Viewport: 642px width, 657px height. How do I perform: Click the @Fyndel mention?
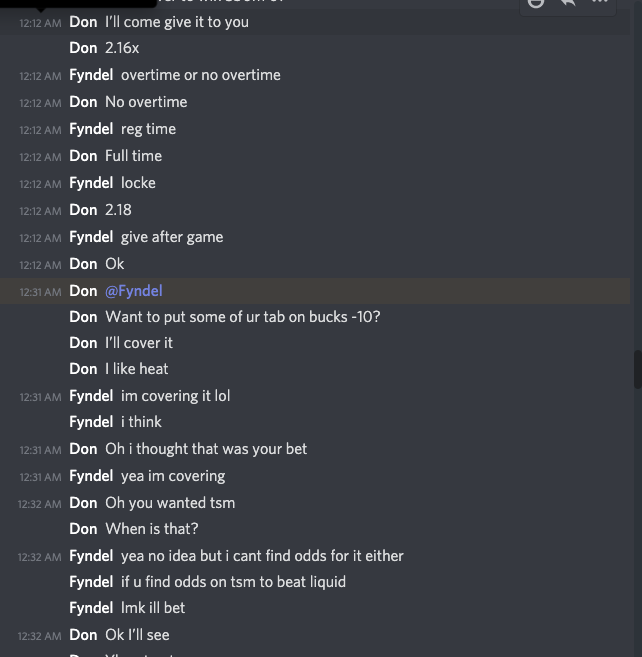[134, 291]
